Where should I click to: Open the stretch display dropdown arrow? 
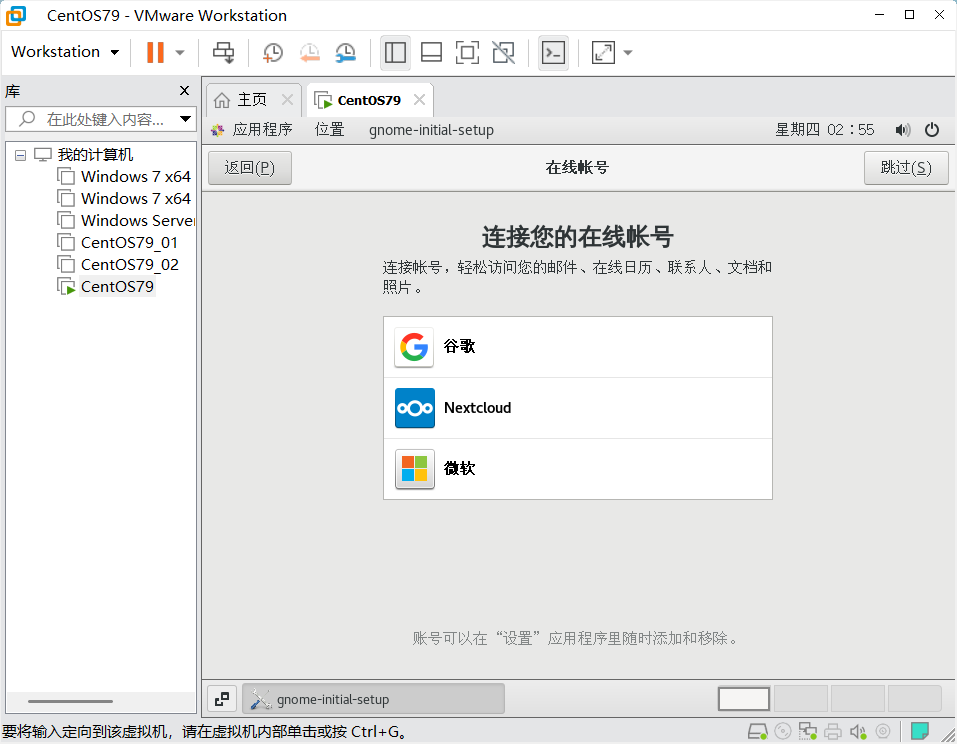(628, 52)
